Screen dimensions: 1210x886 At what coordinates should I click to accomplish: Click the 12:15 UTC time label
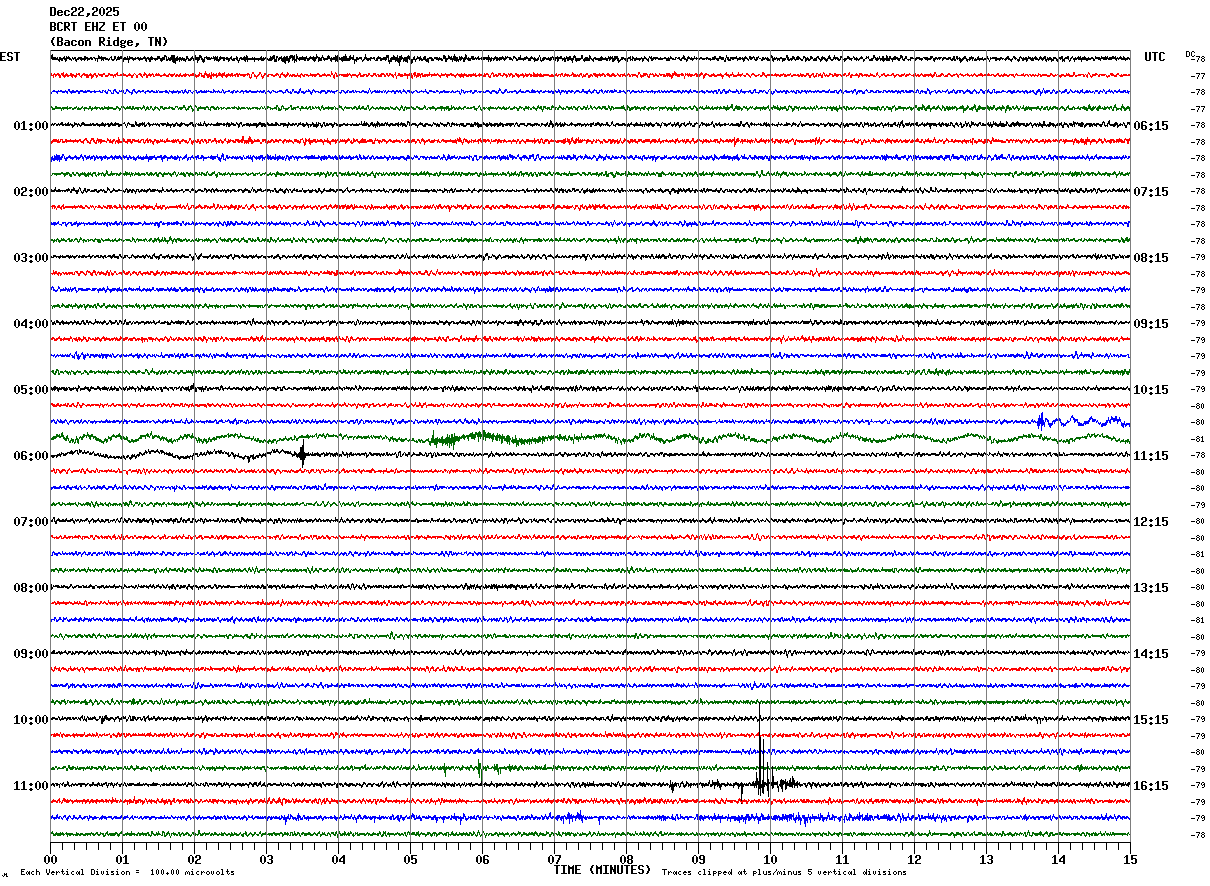point(1151,522)
